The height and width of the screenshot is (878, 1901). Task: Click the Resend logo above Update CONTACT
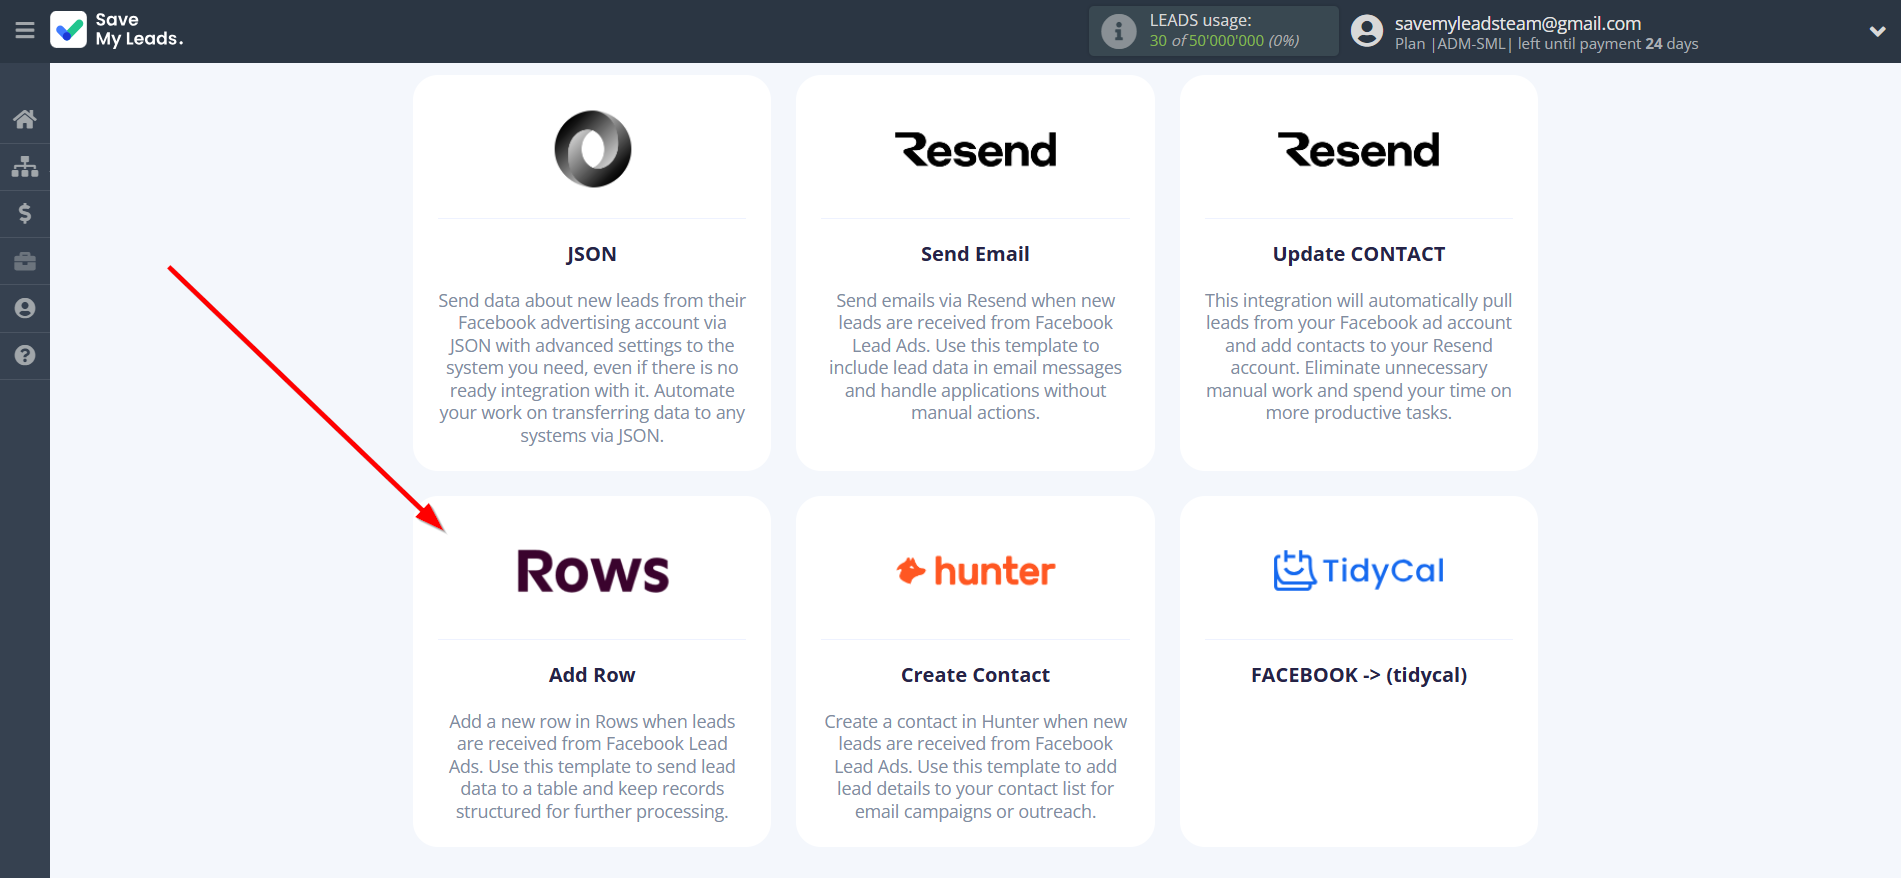[1359, 150]
